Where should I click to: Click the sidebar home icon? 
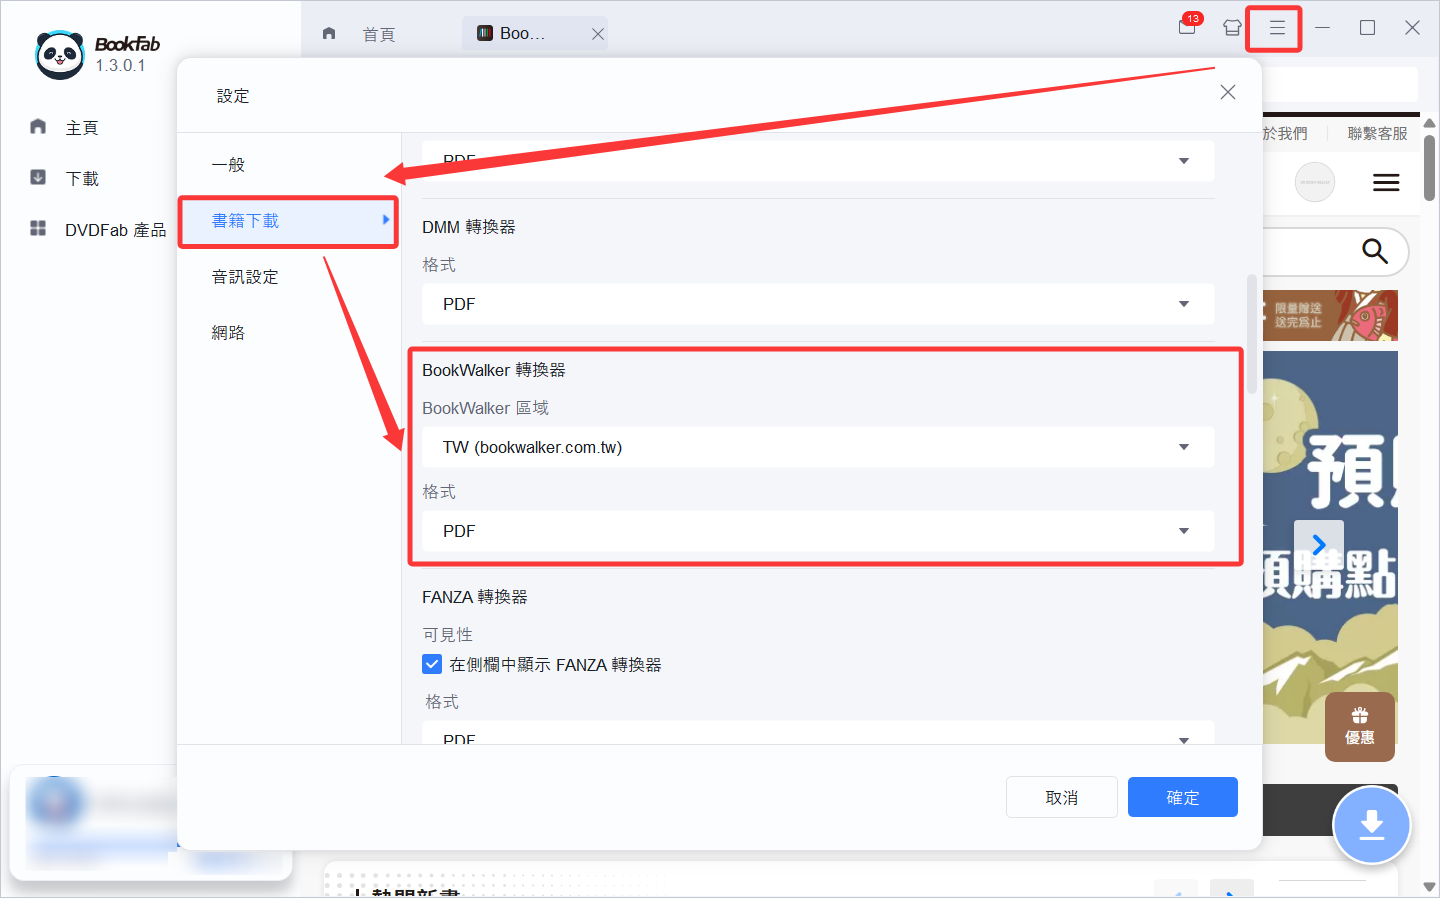(38, 126)
